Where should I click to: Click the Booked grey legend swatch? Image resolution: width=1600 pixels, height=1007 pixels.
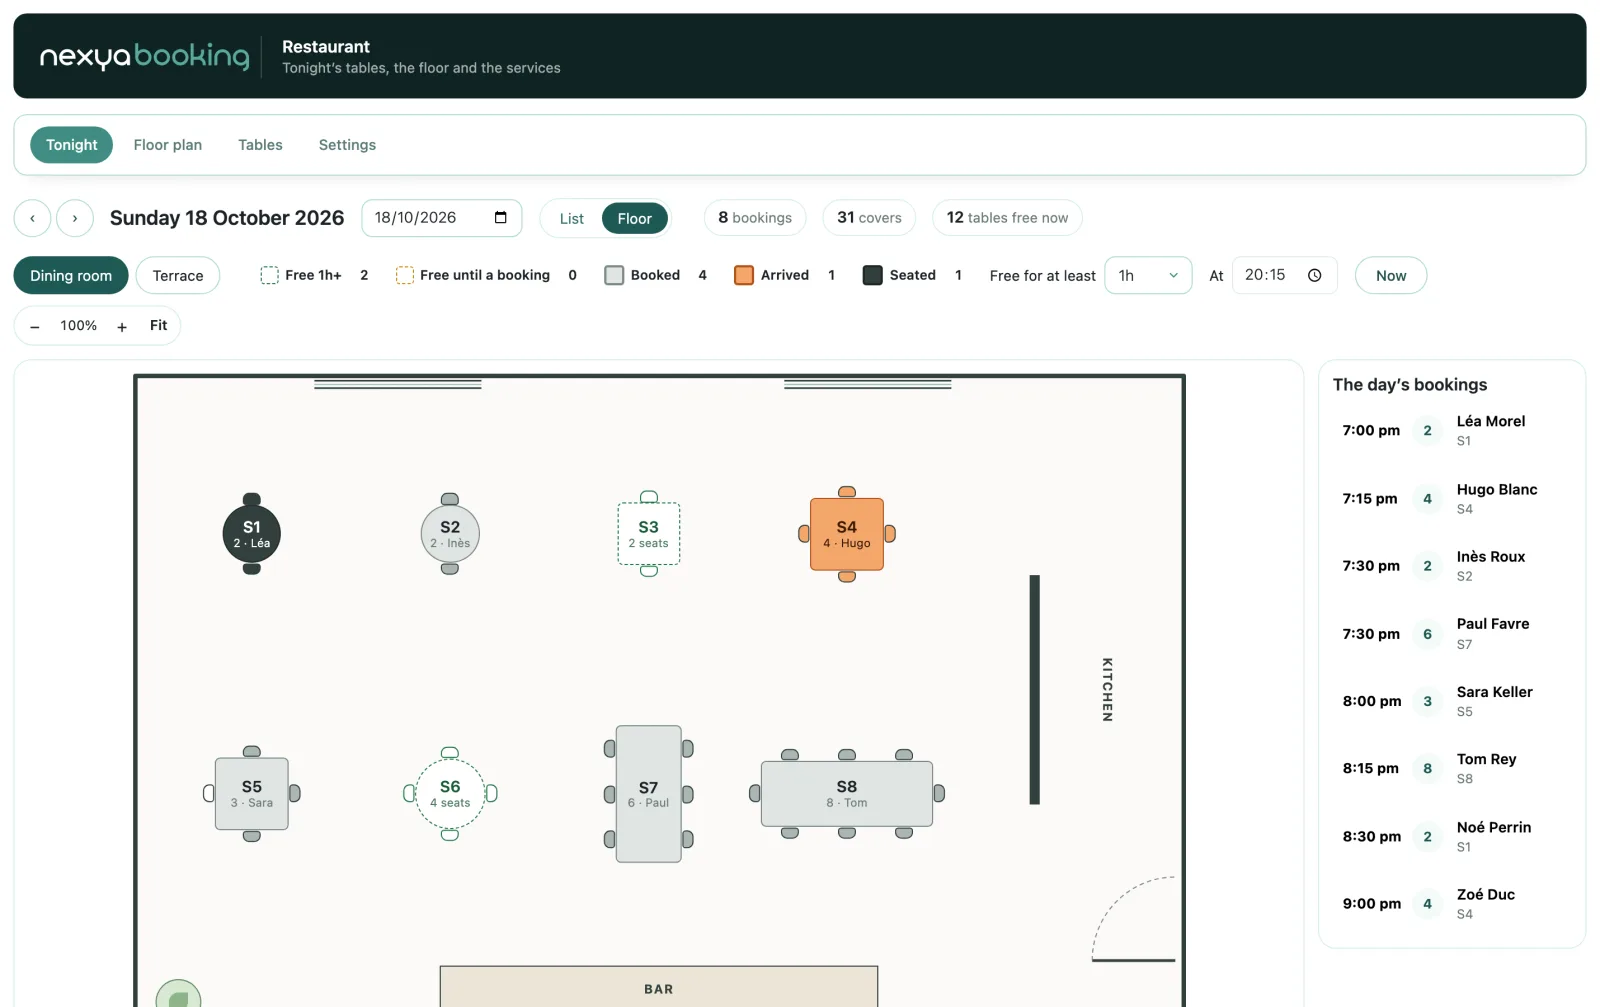[614, 275]
